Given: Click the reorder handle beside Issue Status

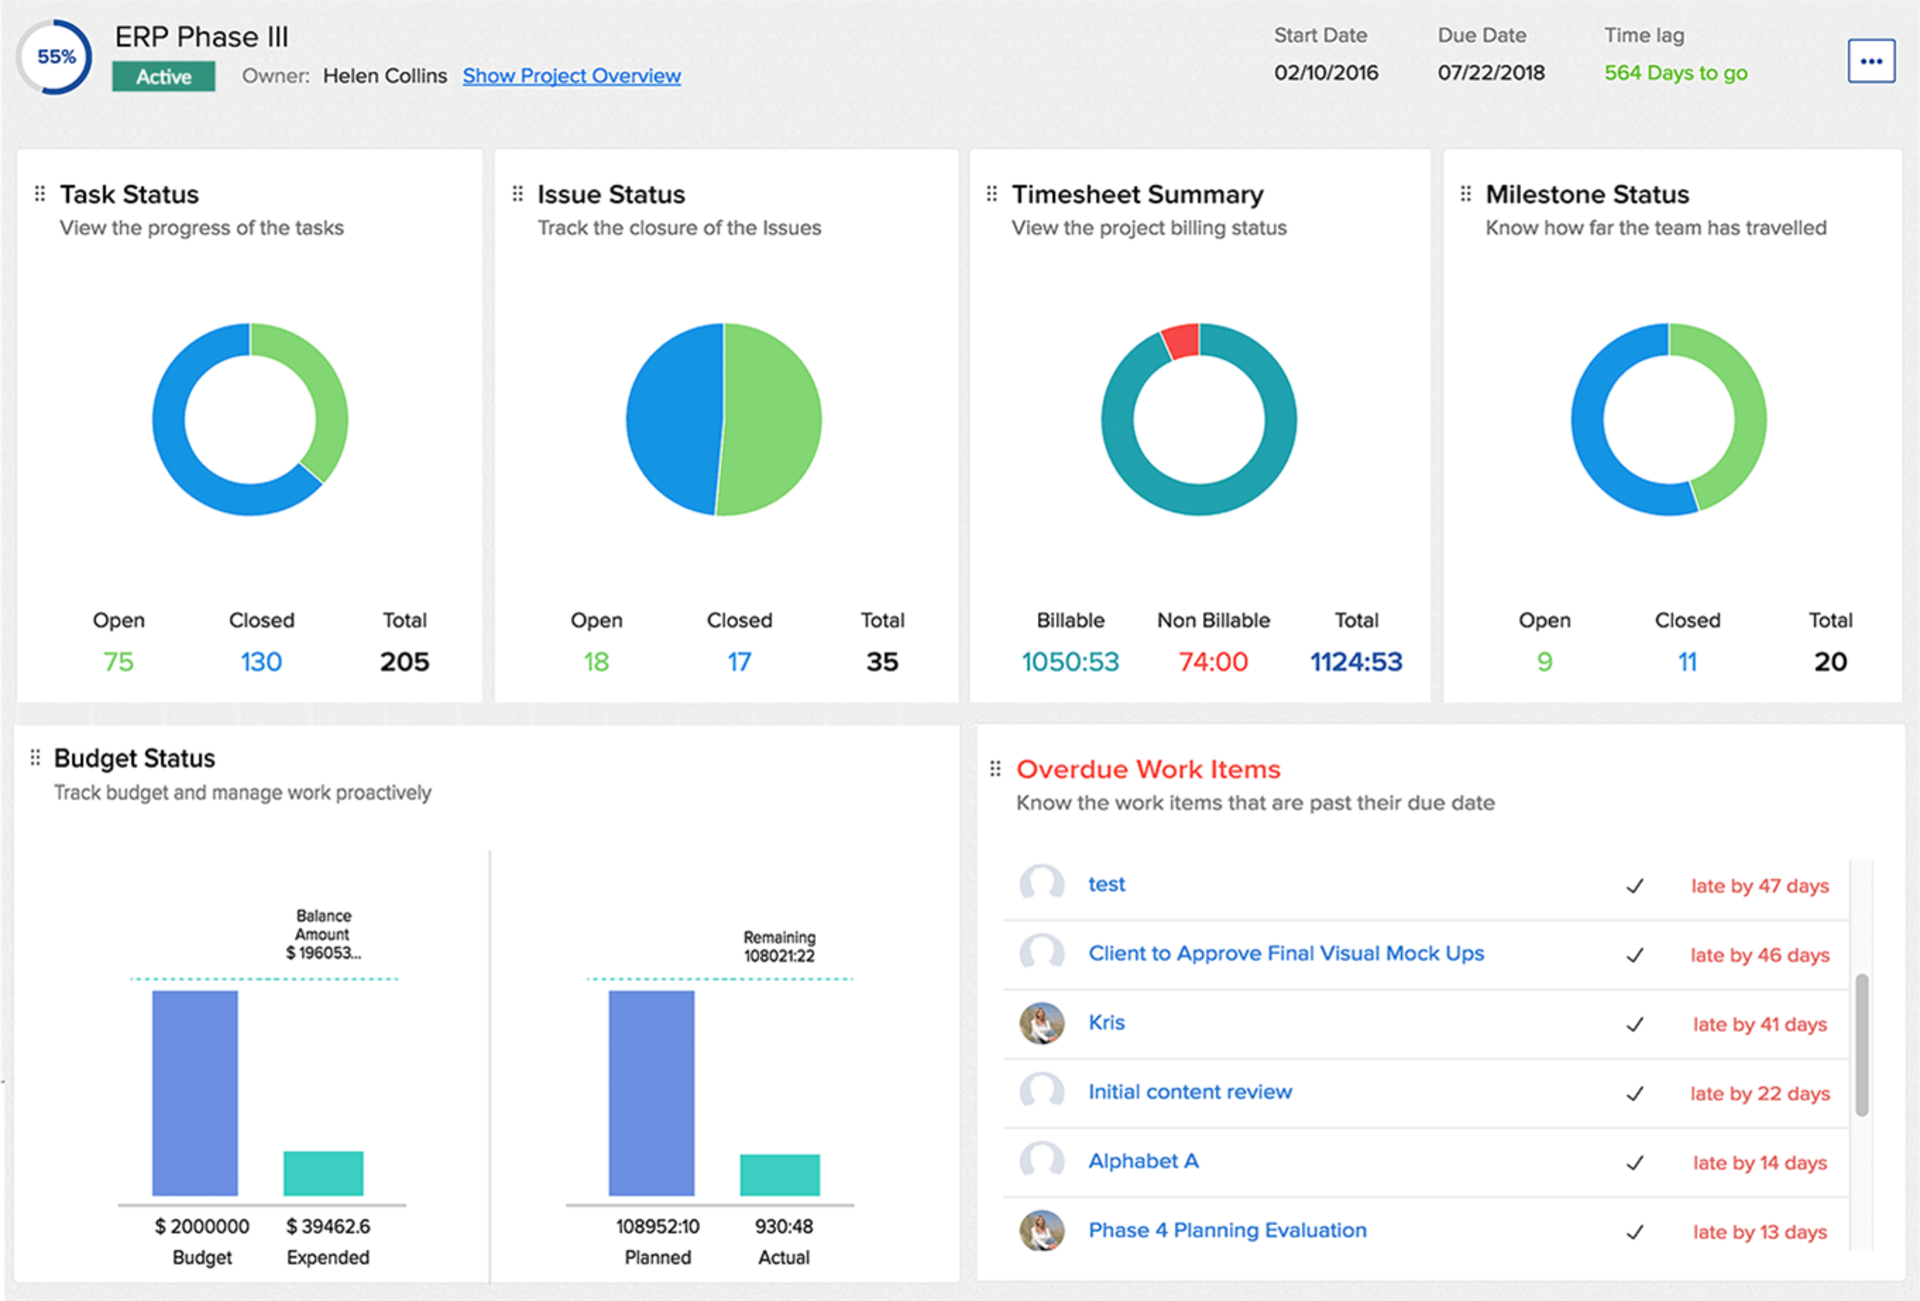Looking at the screenshot, I should pyautogui.click(x=516, y=193).
